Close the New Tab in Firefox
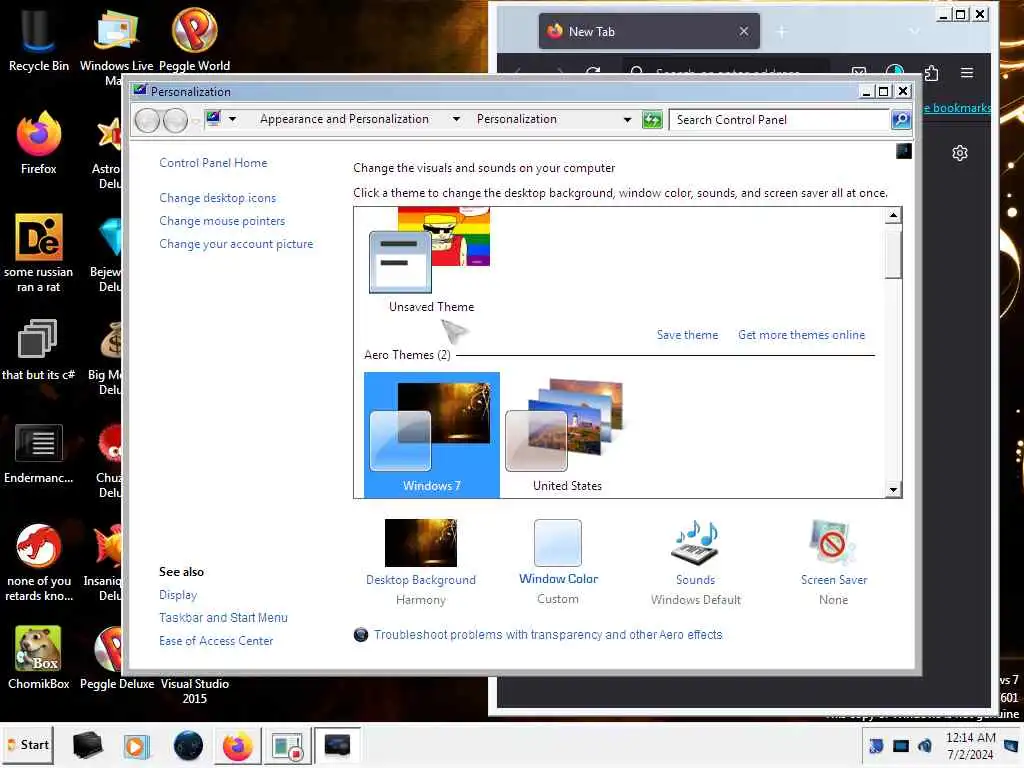Image resolution: width=1024 pixels, height=768 pixels. point(744,31)
